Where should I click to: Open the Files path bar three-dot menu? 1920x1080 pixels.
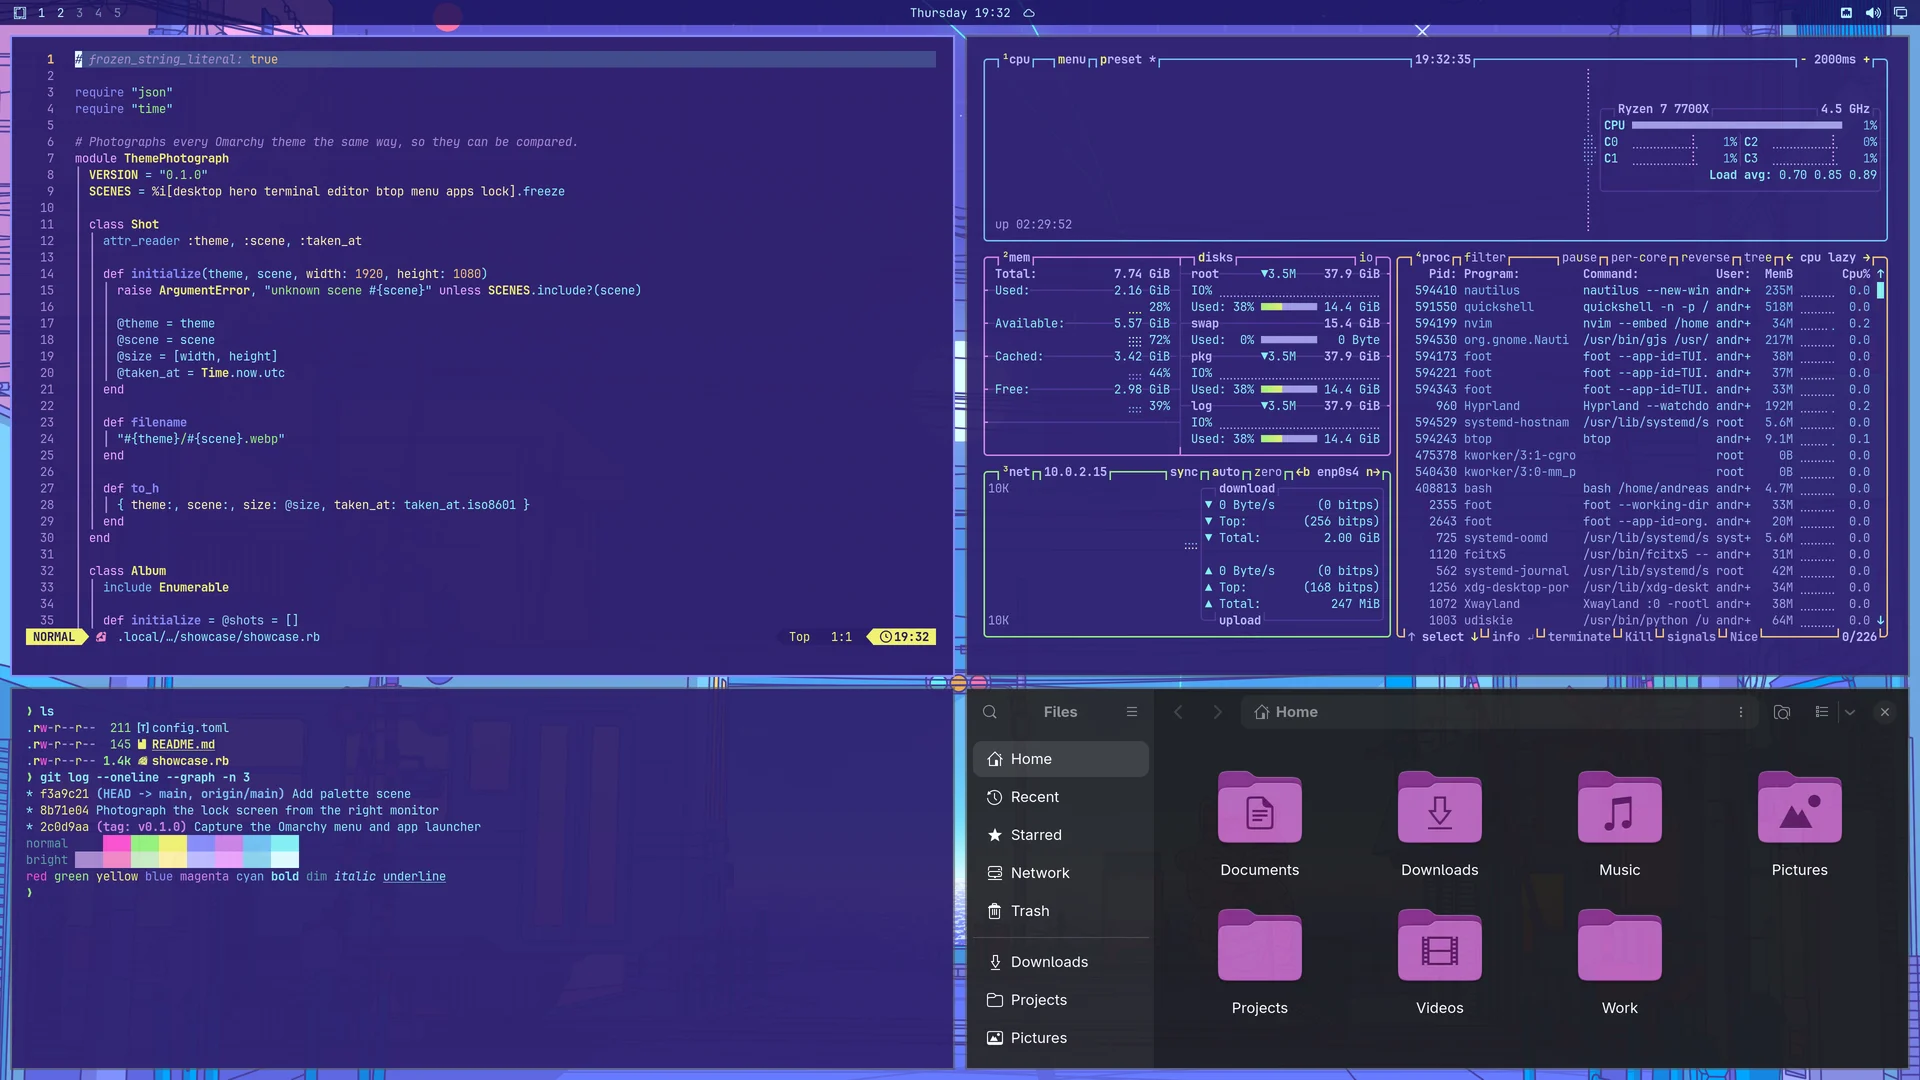(1740, 712)
